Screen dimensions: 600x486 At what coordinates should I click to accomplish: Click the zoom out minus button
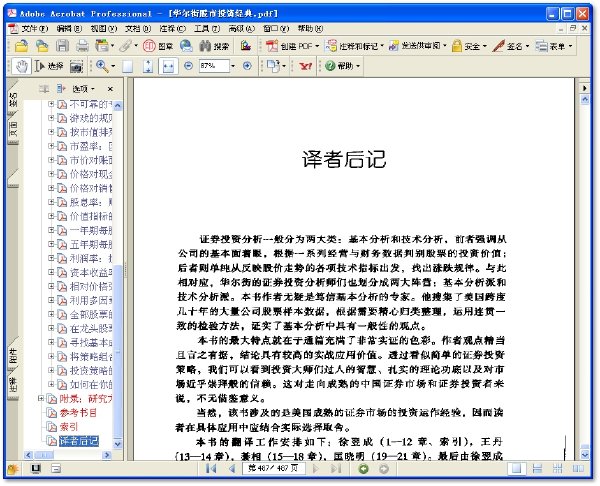point(188,66)
